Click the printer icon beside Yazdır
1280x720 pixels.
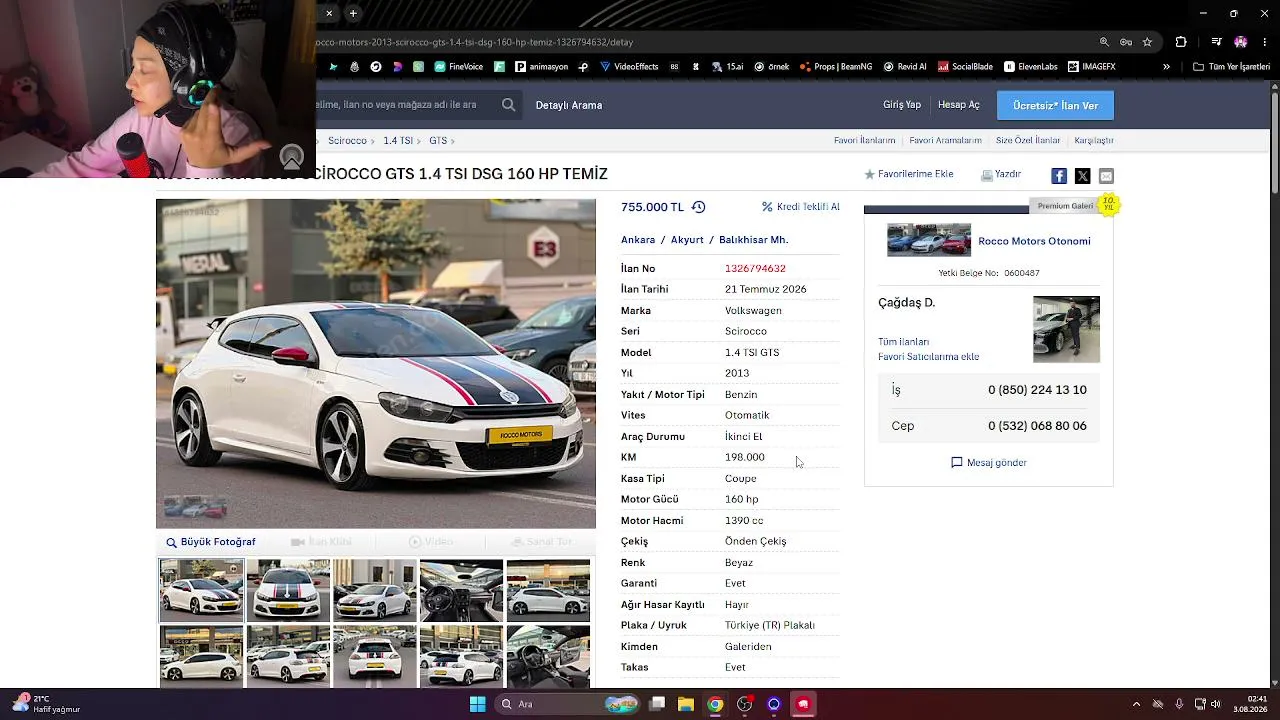[987, 175]
